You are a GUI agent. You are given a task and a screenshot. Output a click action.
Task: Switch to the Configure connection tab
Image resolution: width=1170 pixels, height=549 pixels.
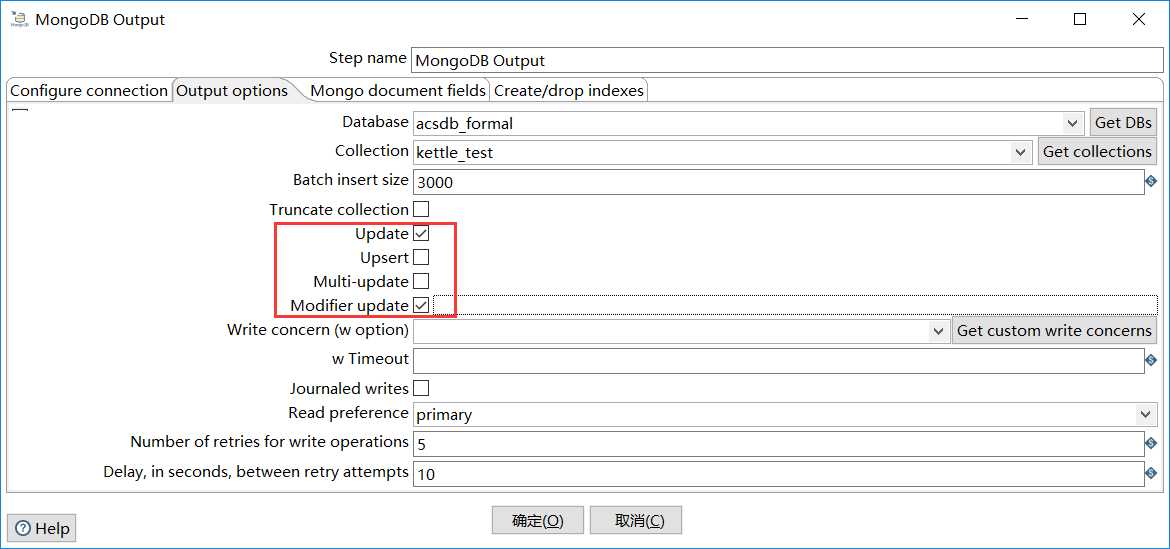(89, 91)
